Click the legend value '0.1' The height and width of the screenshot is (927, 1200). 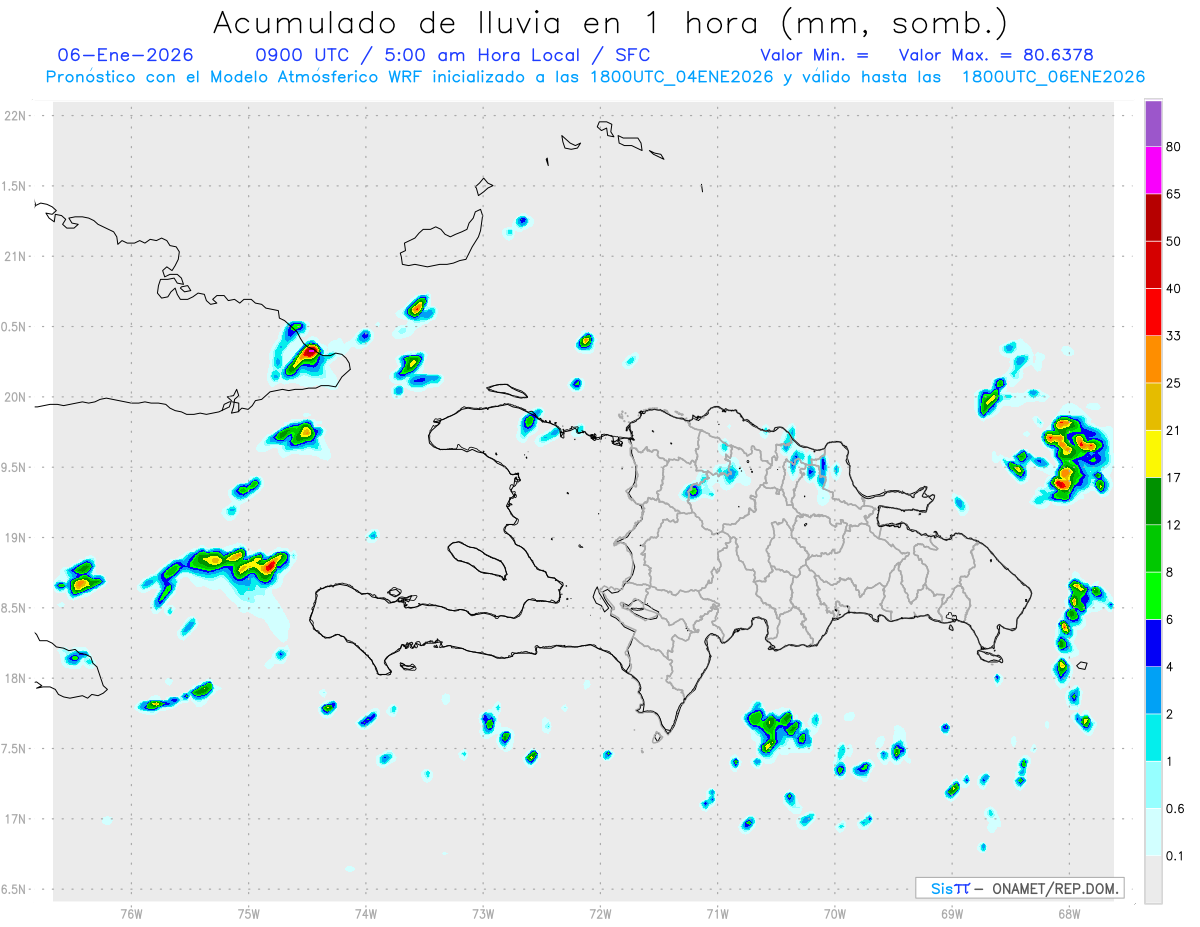point(1175,856)
